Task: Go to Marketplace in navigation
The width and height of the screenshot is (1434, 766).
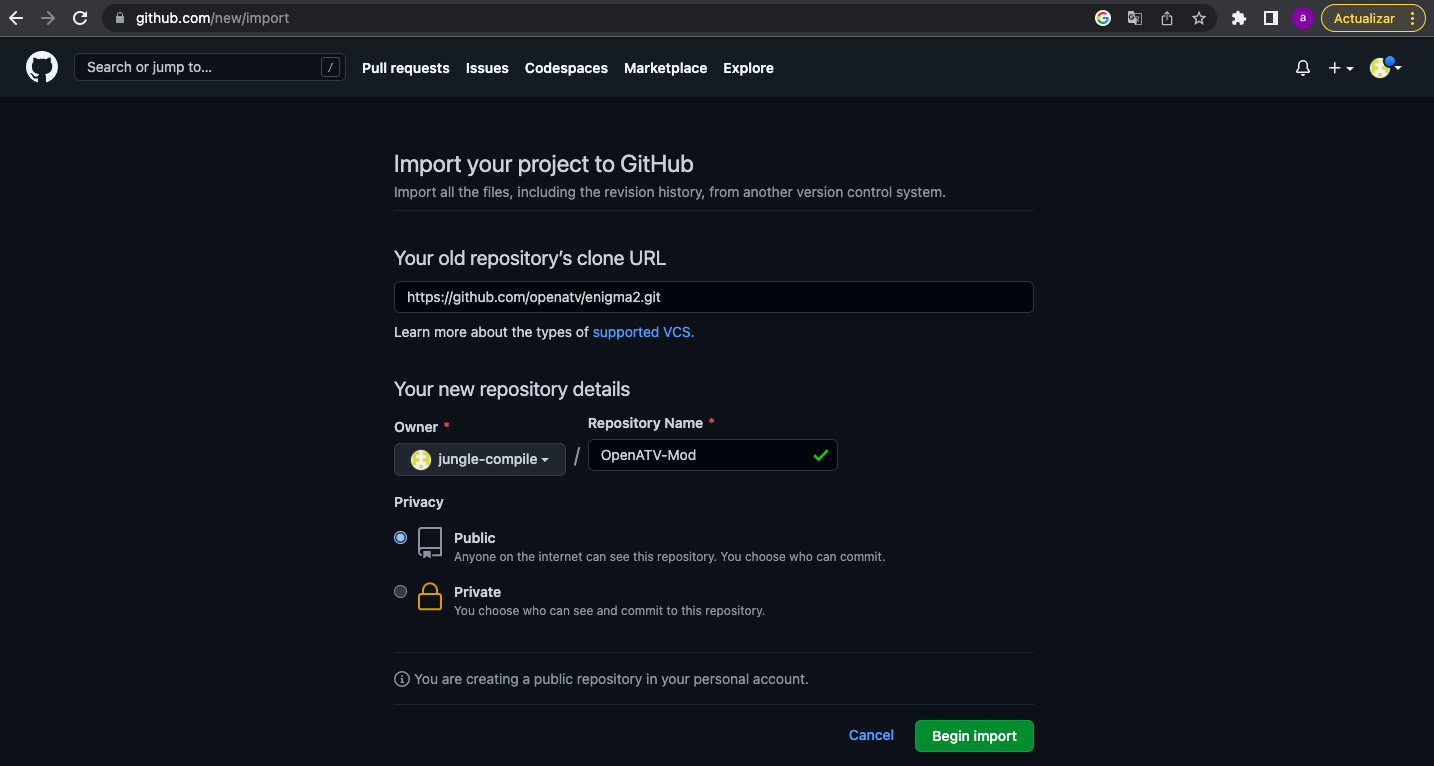Action: 665,68
